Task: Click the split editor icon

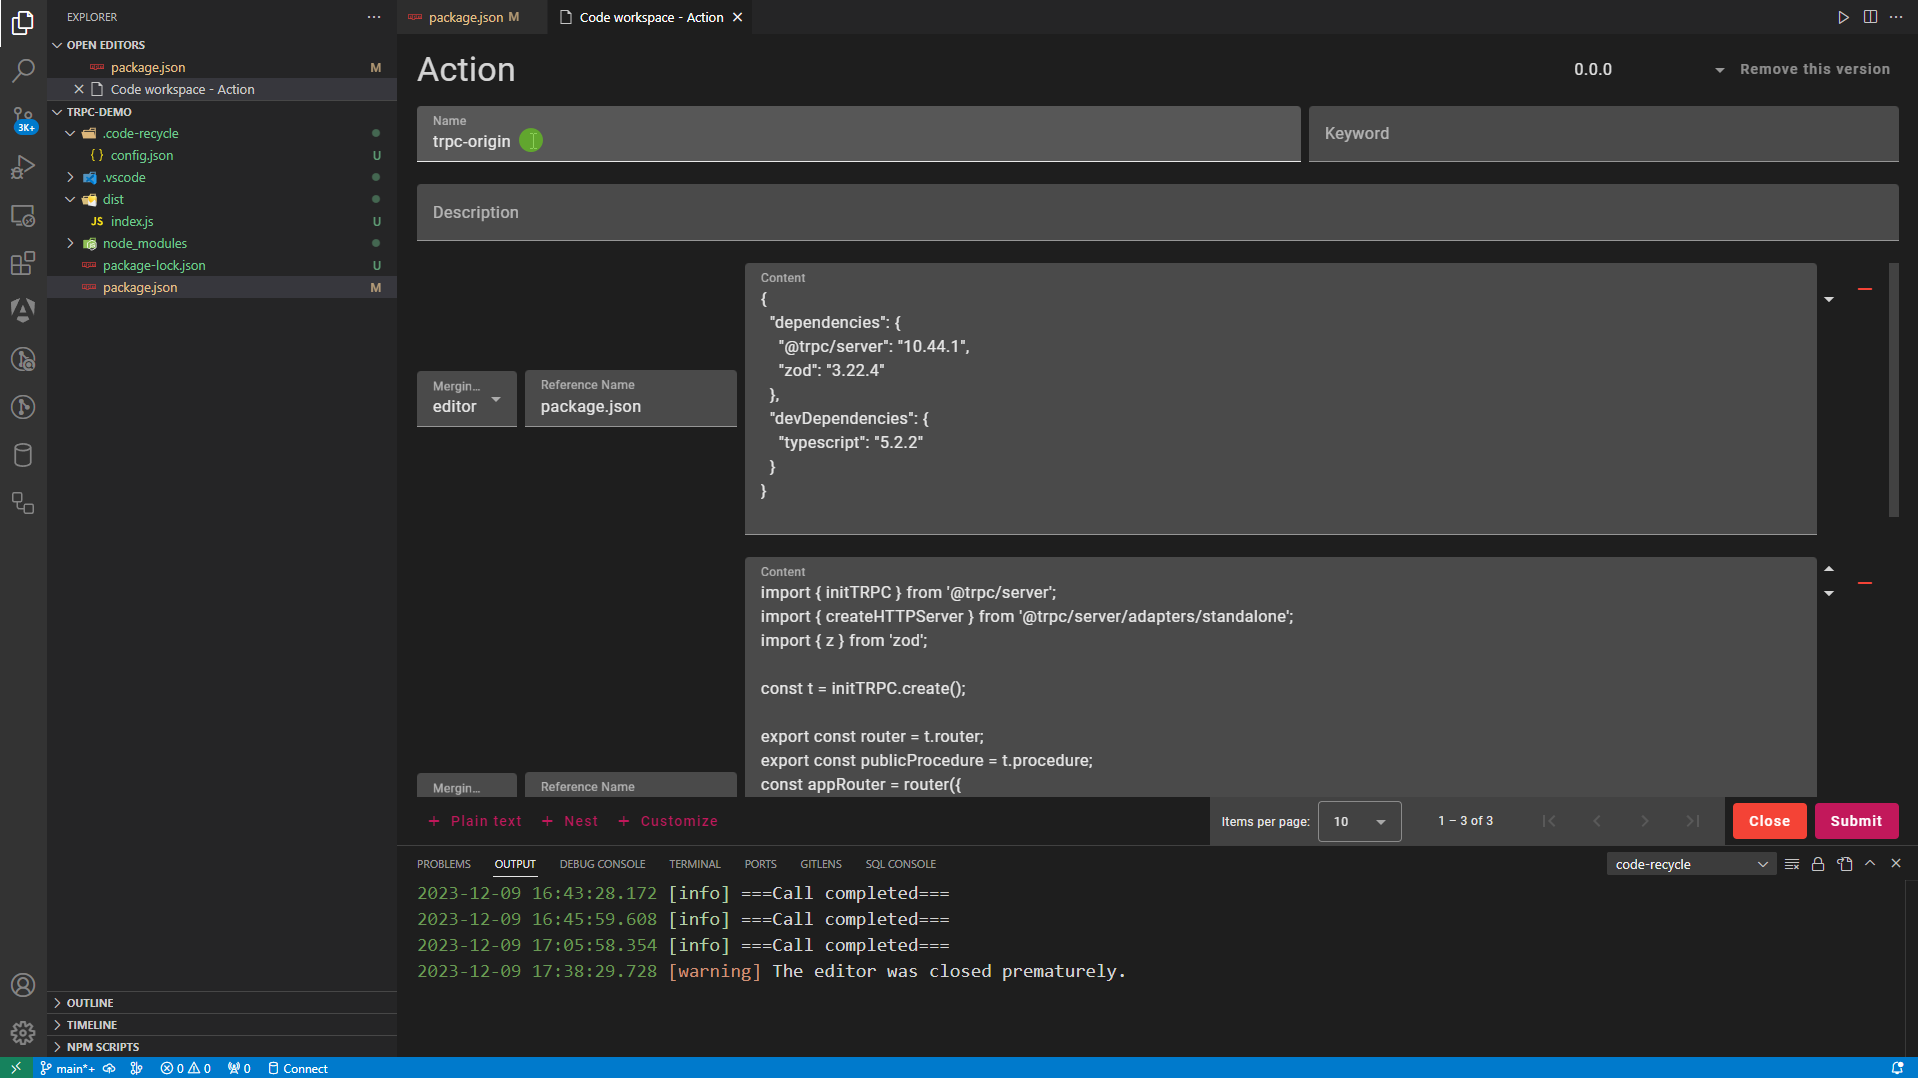Action: 1870,17
